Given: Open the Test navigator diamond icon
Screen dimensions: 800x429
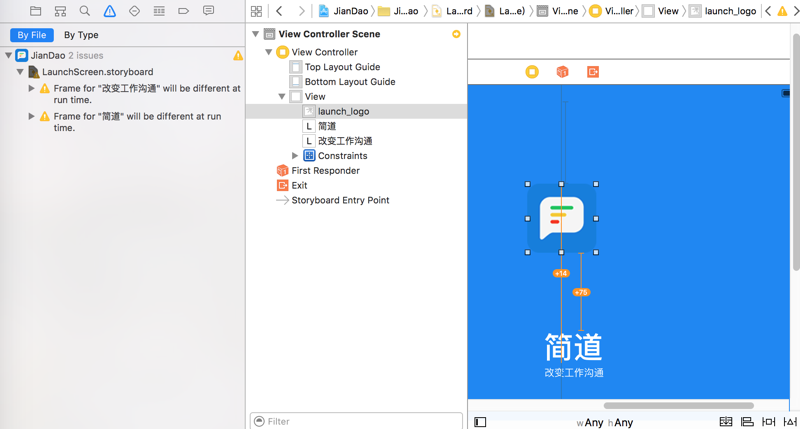Looking at the screenshot, I should pyautogui.click(x=134, y=11).
